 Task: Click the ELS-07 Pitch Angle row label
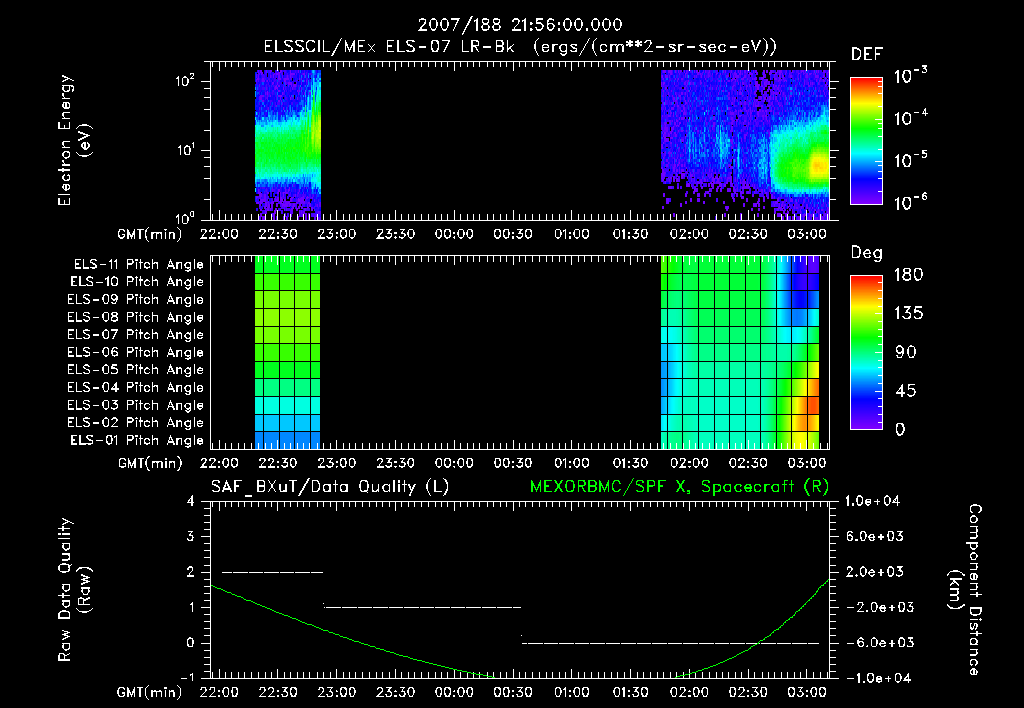coord(135,334)
